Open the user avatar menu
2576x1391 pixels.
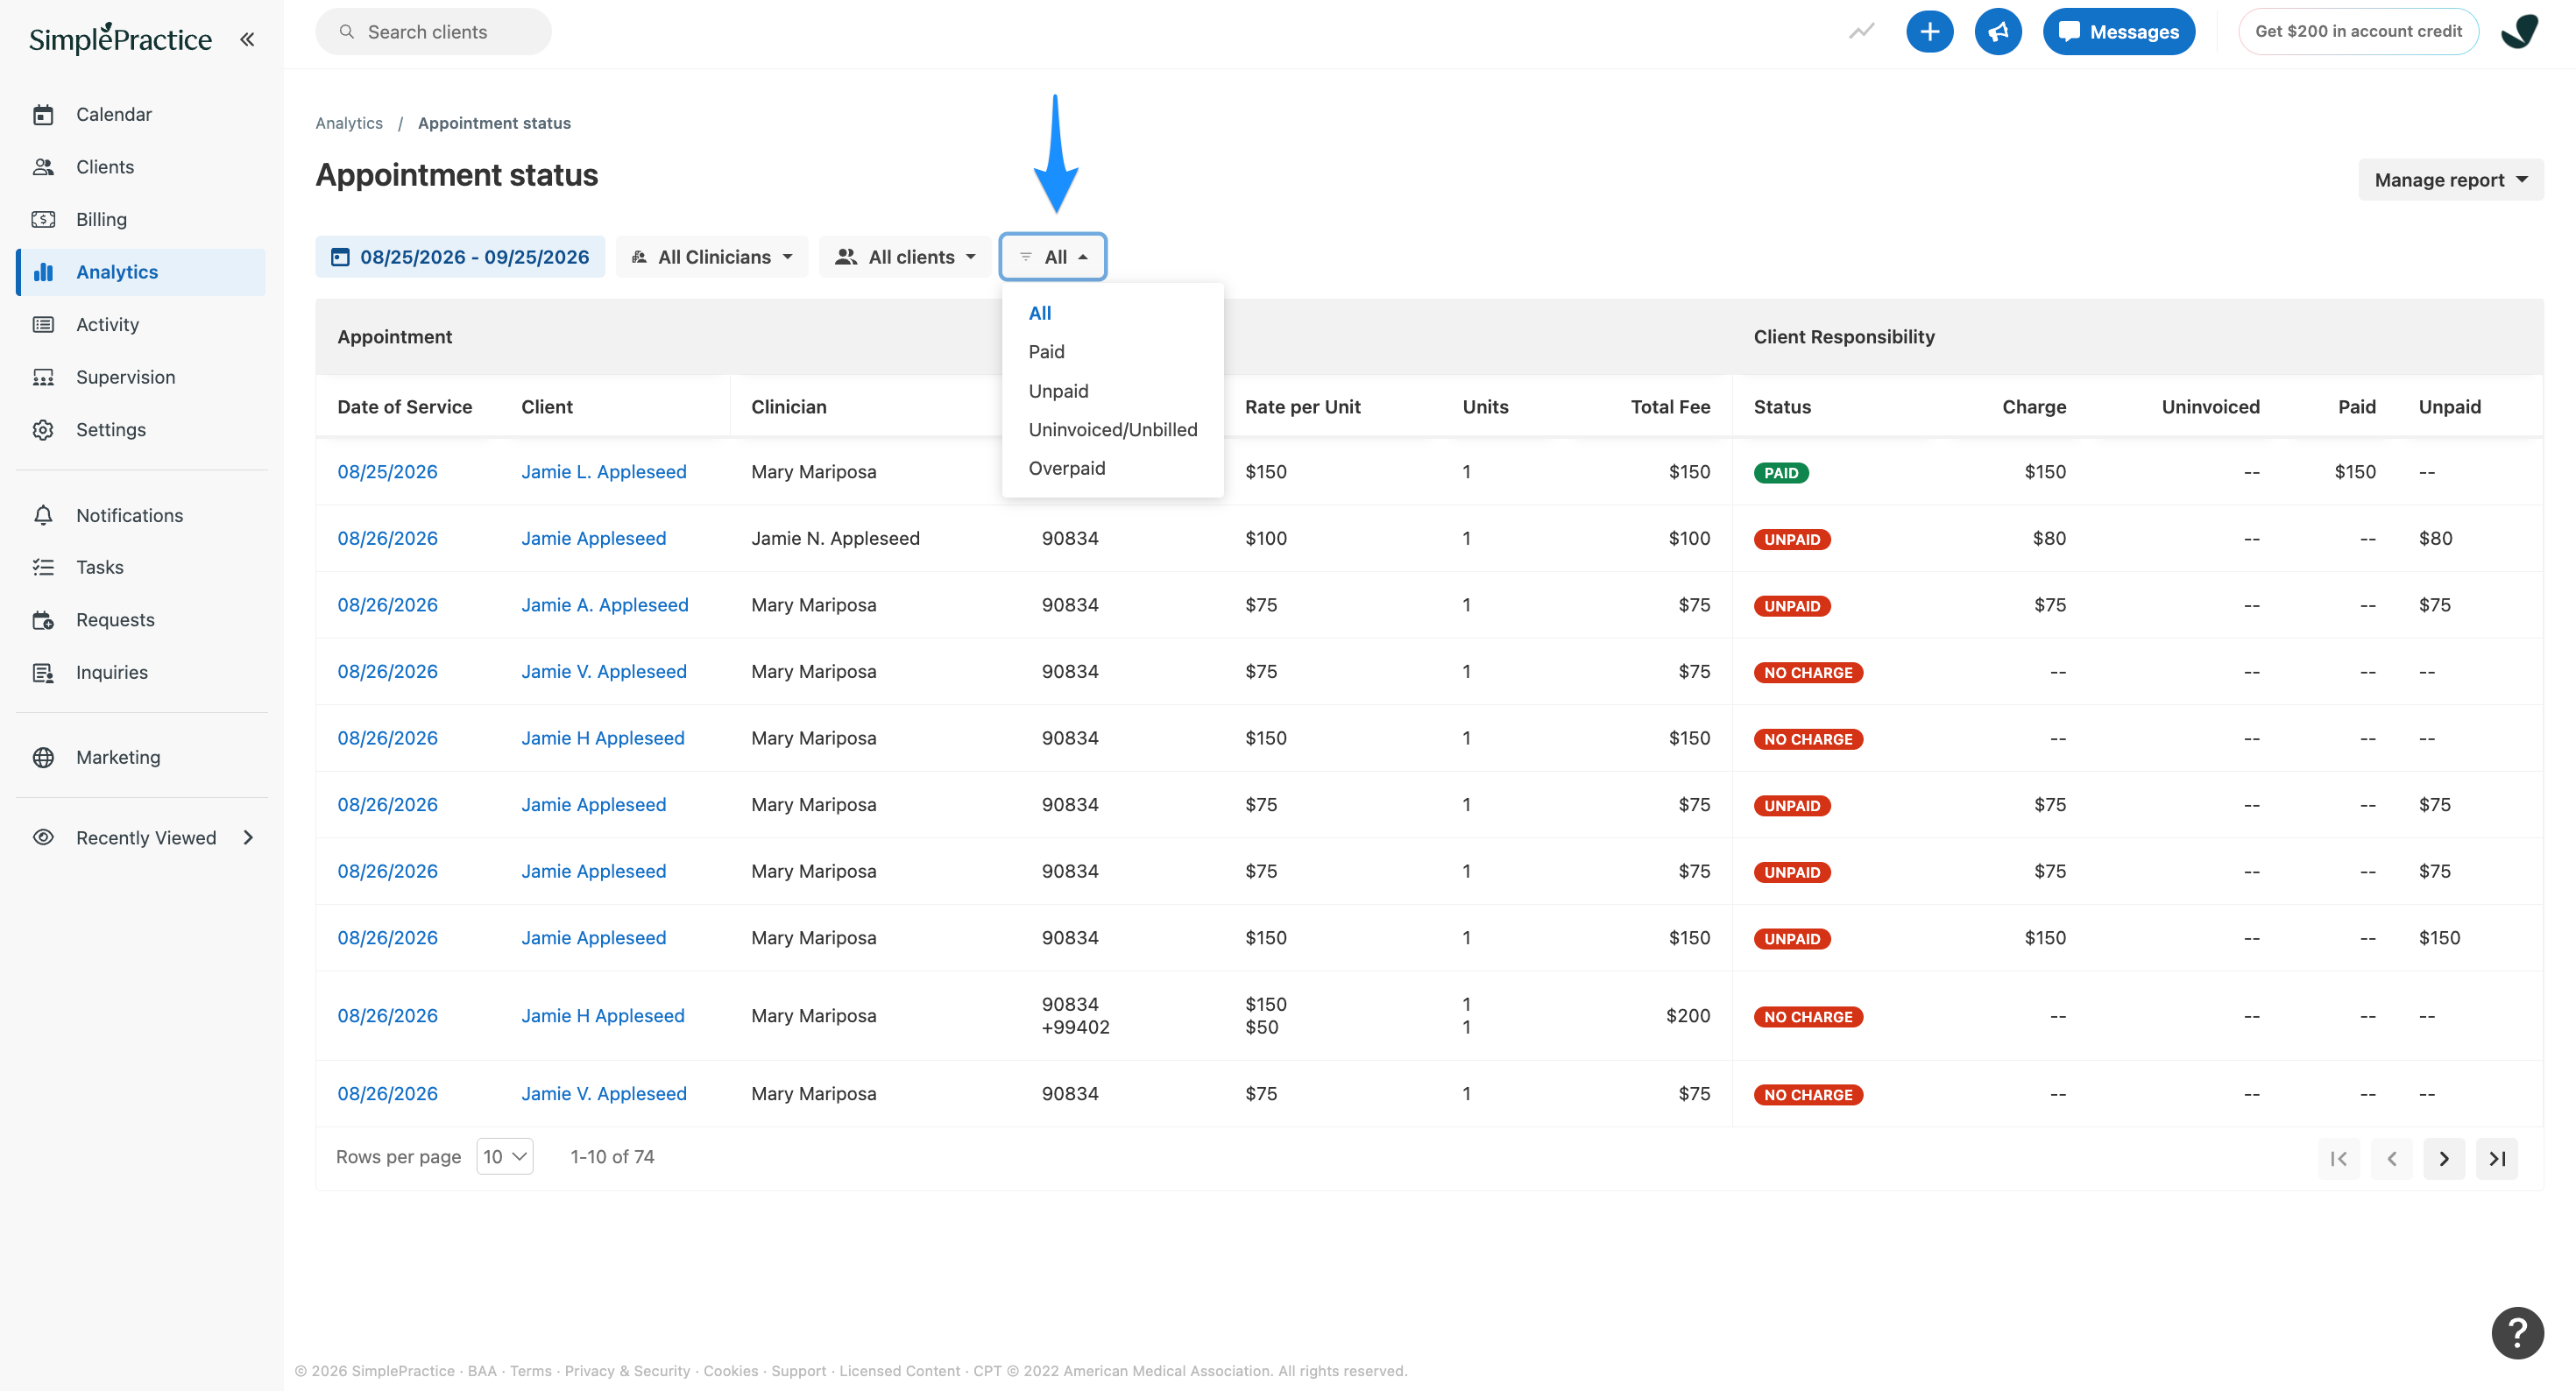tap(2519, 32)
